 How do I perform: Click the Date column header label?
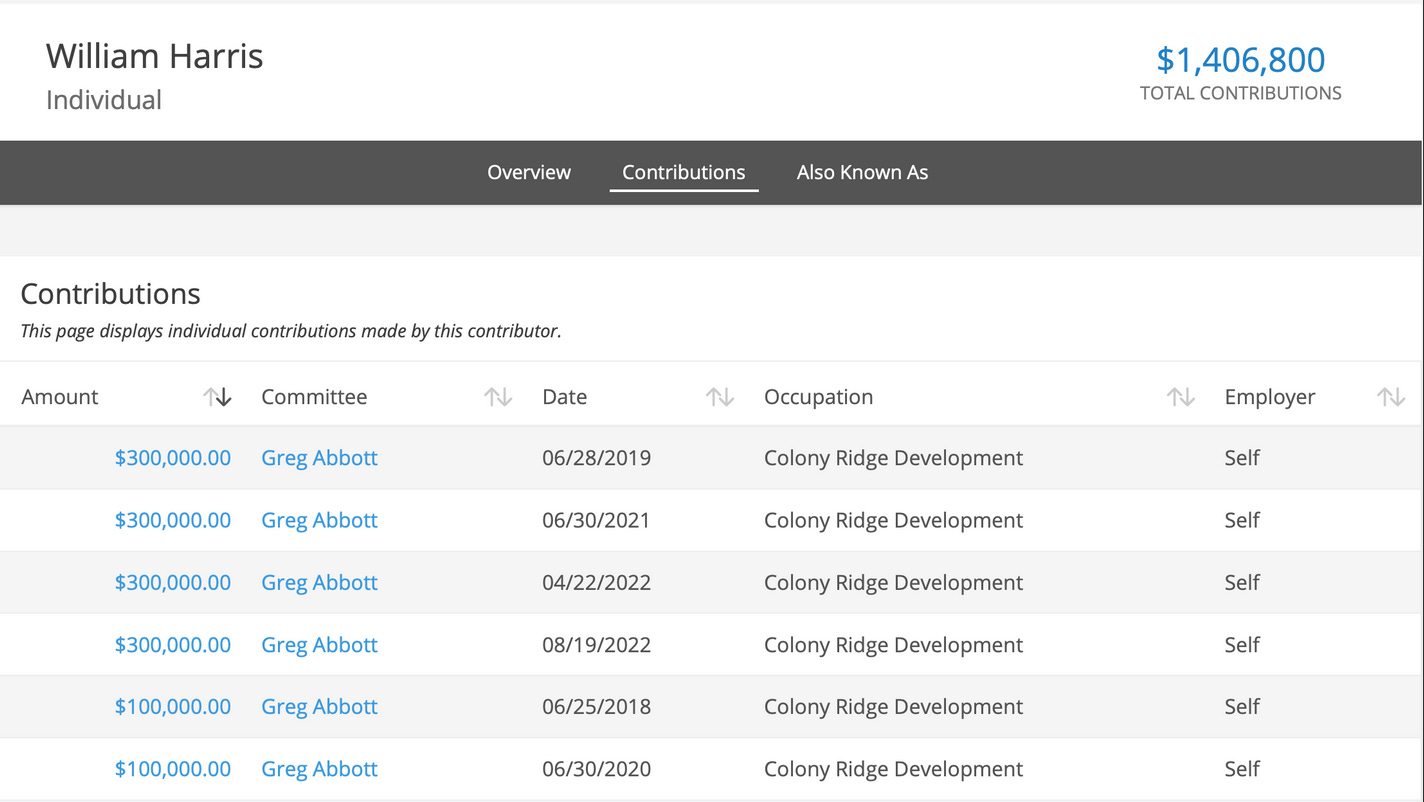(565, 397)
